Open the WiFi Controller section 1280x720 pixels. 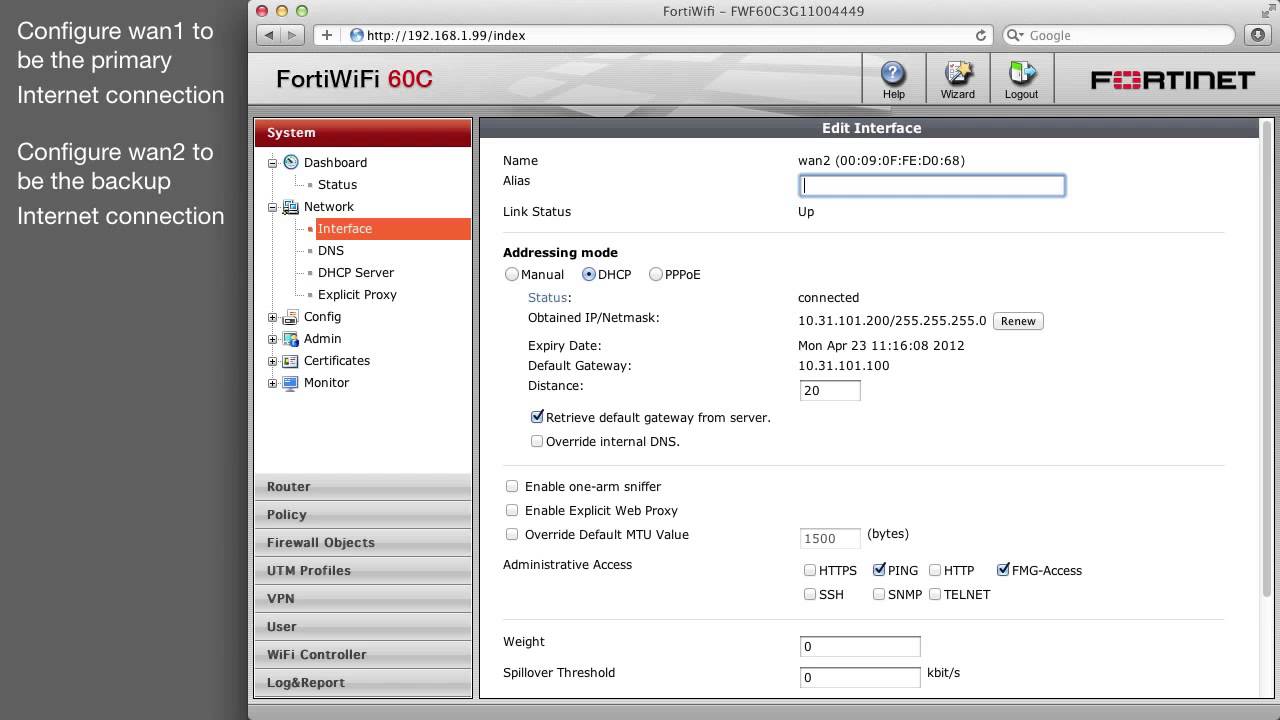[x=363, y=654]
